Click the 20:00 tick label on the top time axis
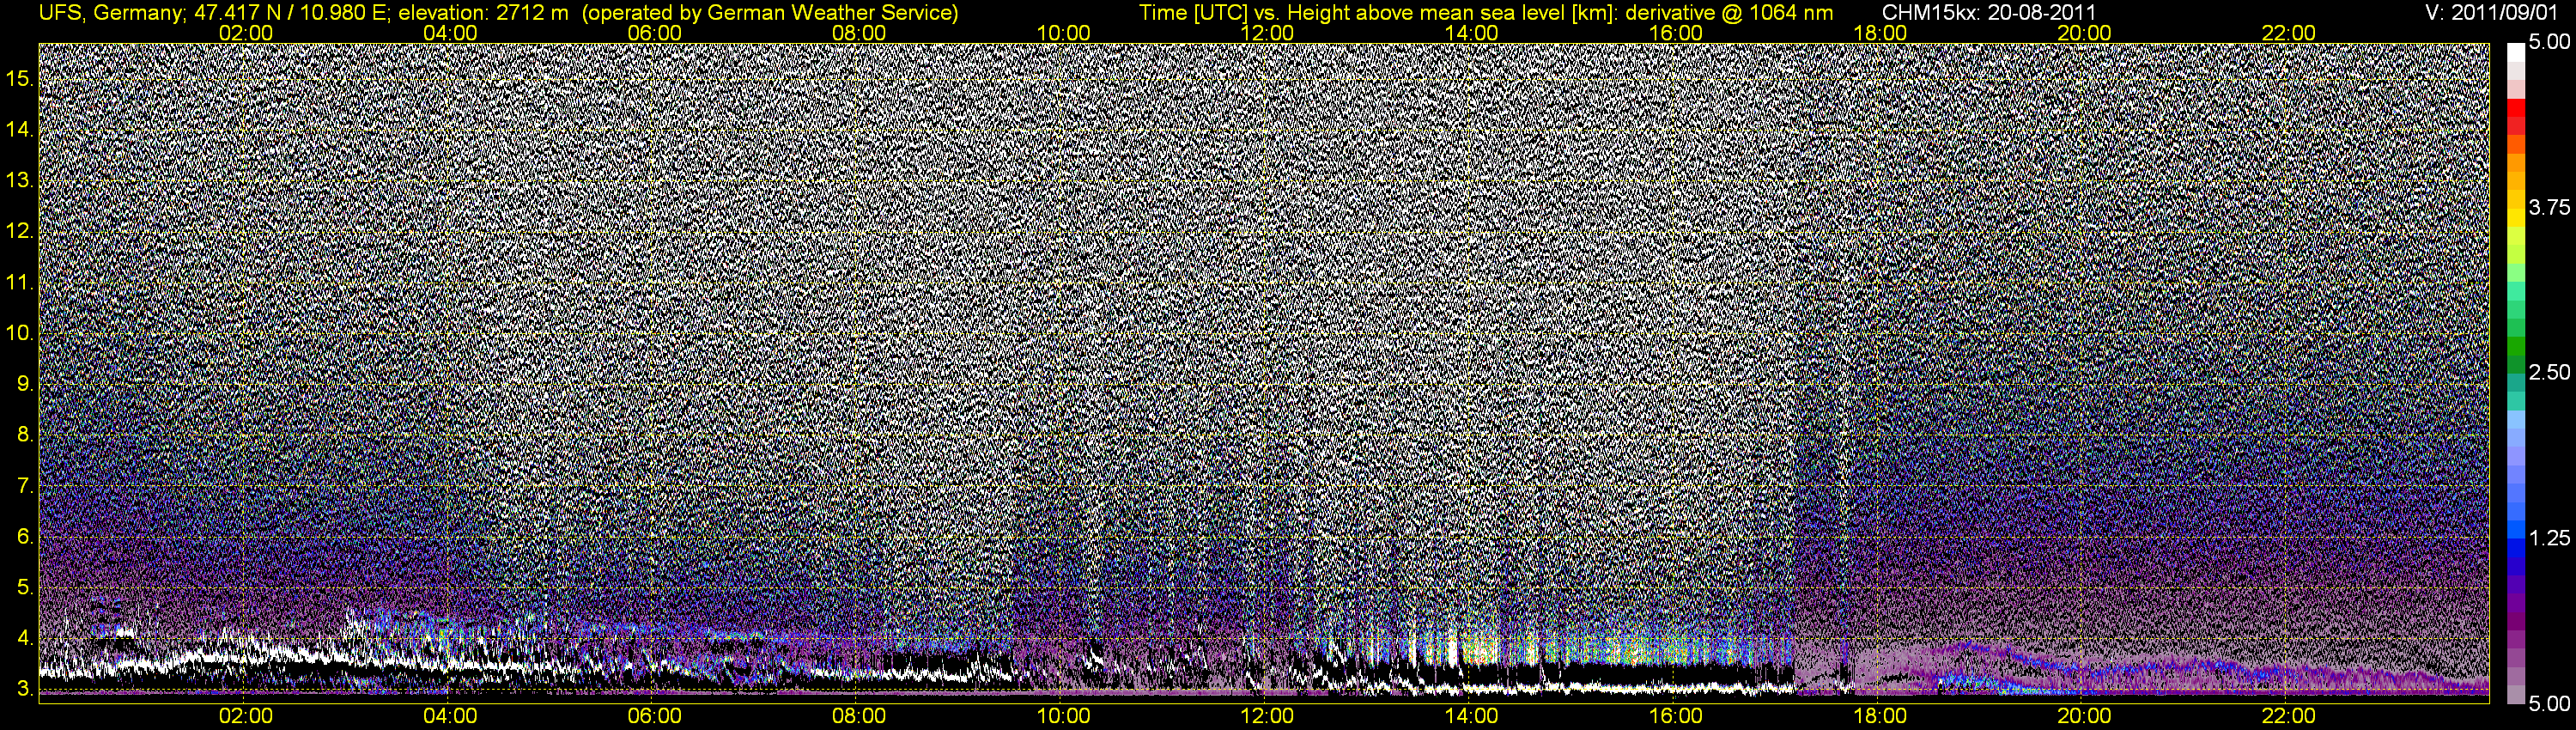 [x=2084, y=33]
